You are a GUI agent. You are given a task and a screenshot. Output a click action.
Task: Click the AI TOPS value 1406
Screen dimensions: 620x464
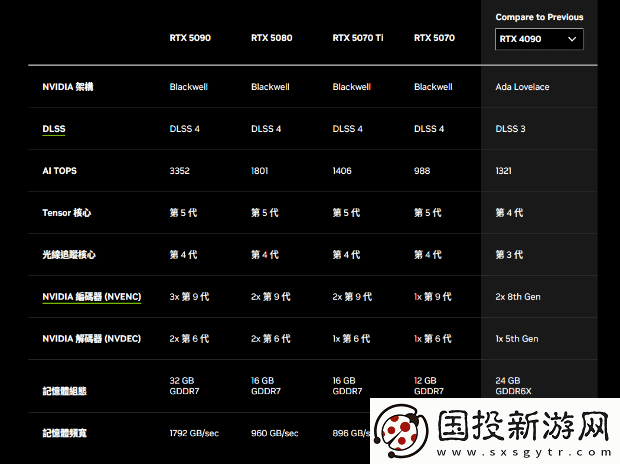point(342,171)
